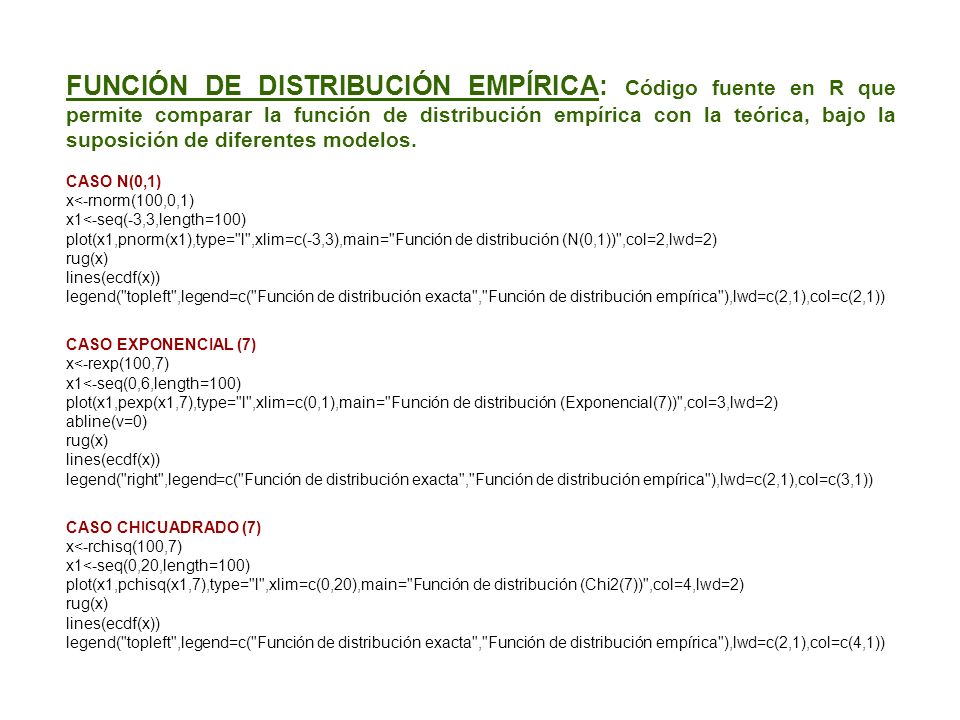Viewport: 960px width, 720px height.
Task: Select the line 'x1<-seq(0,20,length=100)'
Action: [158, 566]
